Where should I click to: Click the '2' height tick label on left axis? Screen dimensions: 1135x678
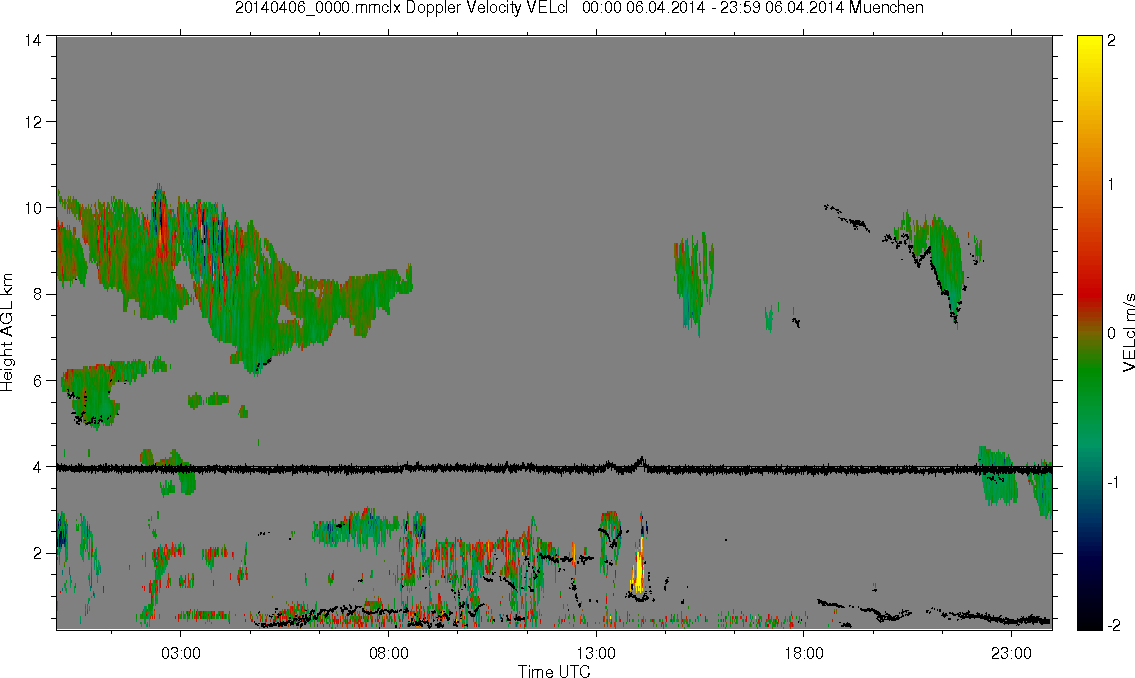pos(38,554)
